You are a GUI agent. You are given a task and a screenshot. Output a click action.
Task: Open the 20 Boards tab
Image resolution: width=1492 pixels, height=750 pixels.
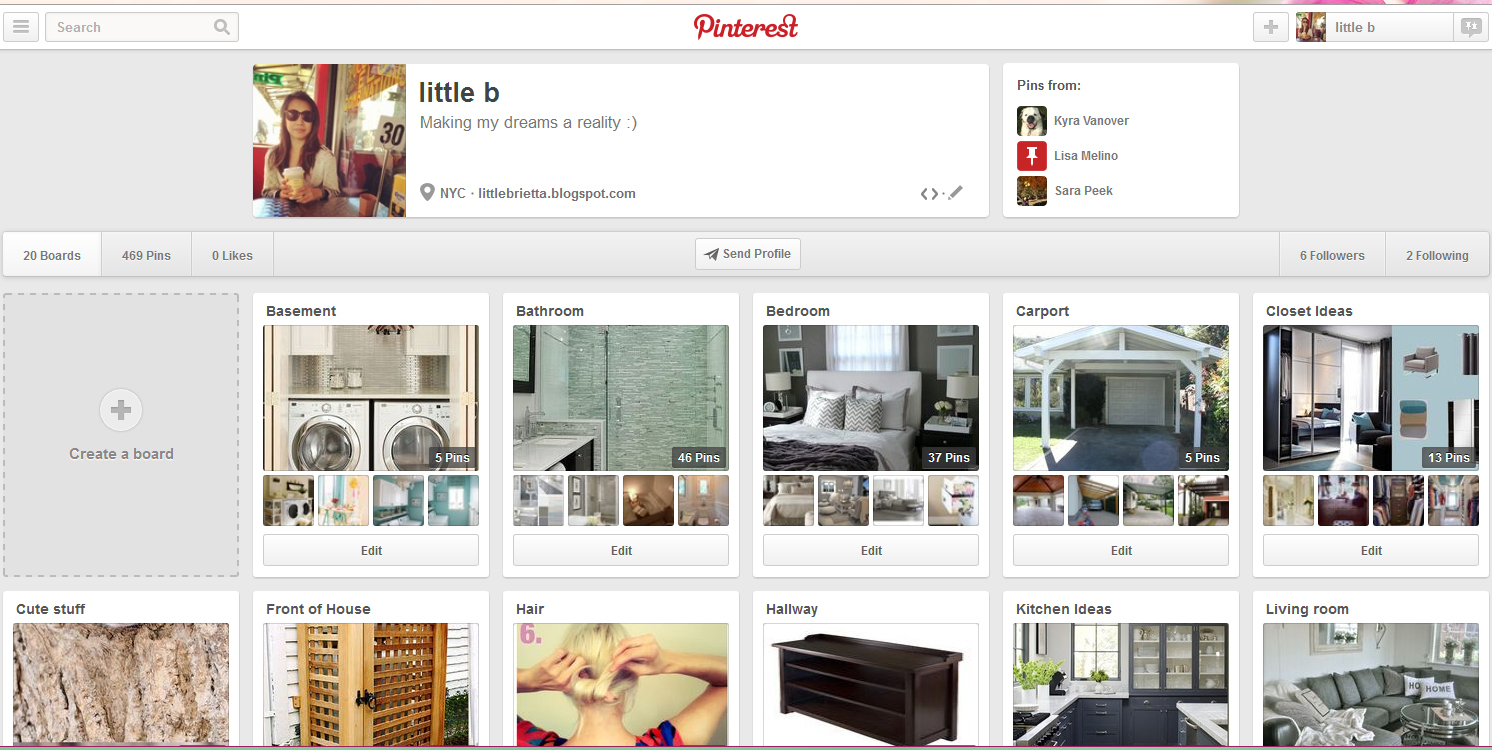pos(52,255)
